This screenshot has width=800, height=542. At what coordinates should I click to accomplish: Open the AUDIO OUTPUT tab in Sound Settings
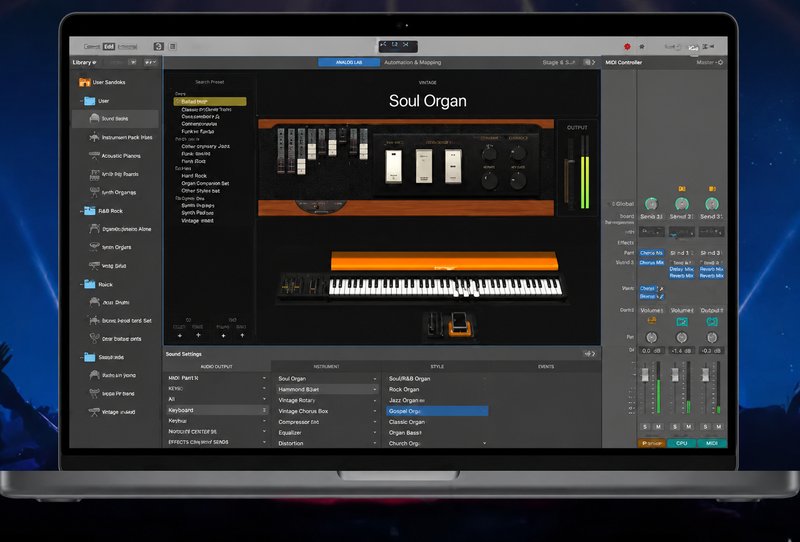(x=216, y=366)
